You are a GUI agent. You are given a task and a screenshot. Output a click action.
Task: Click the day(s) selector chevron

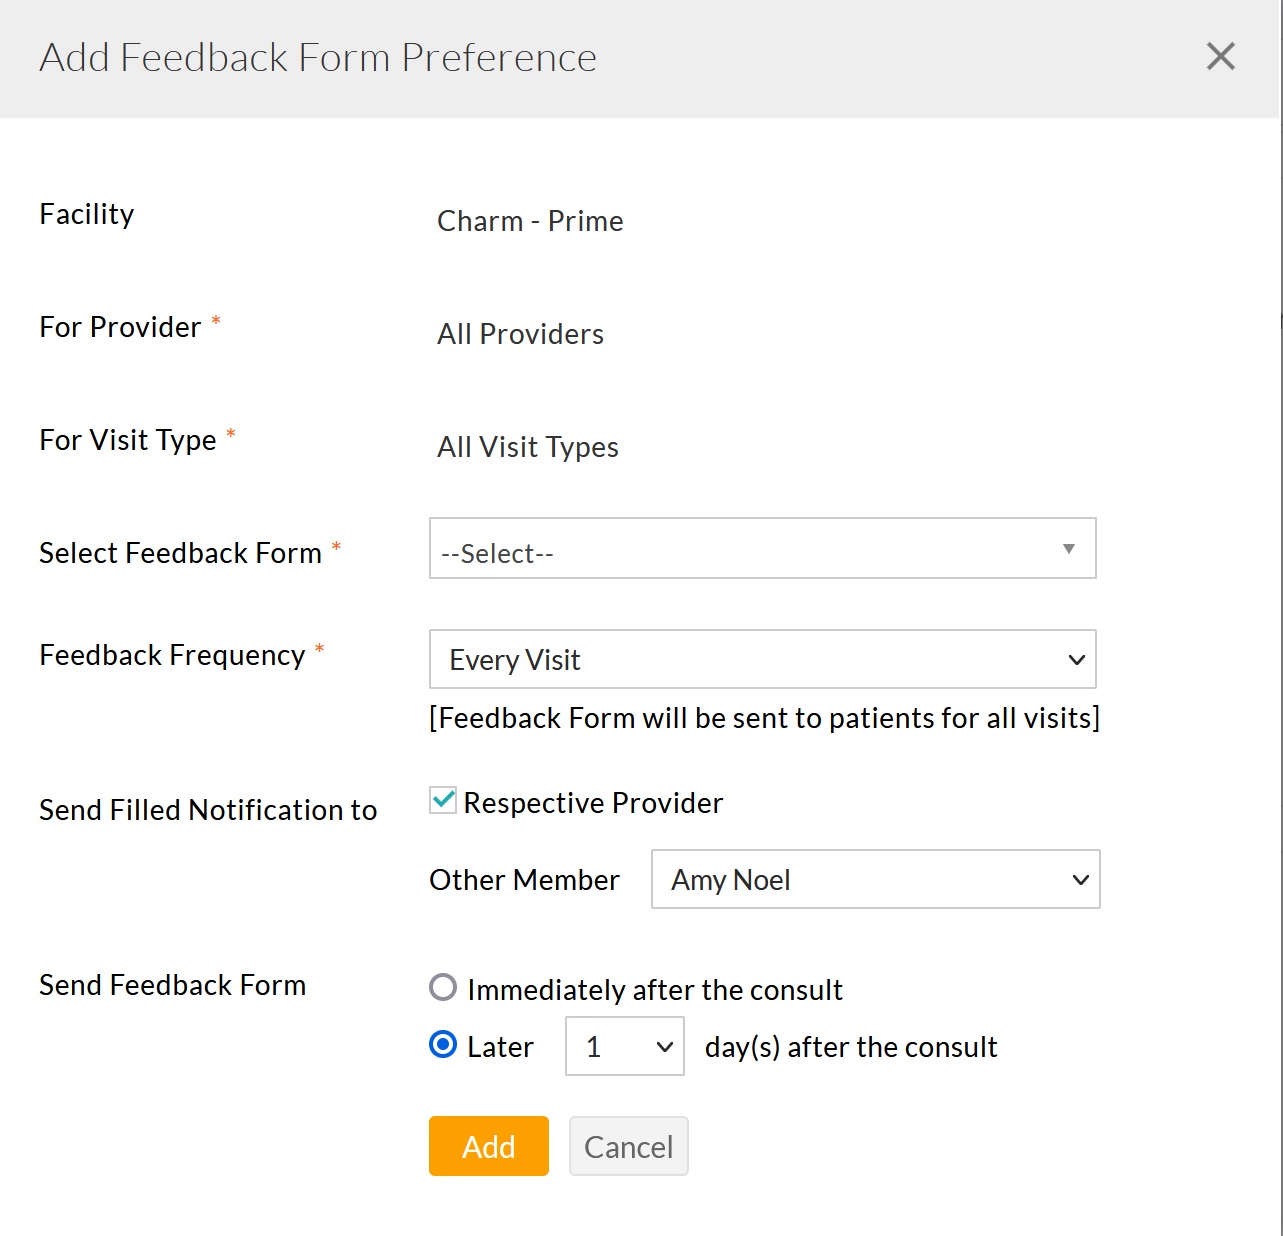[x=663, y=1046]
